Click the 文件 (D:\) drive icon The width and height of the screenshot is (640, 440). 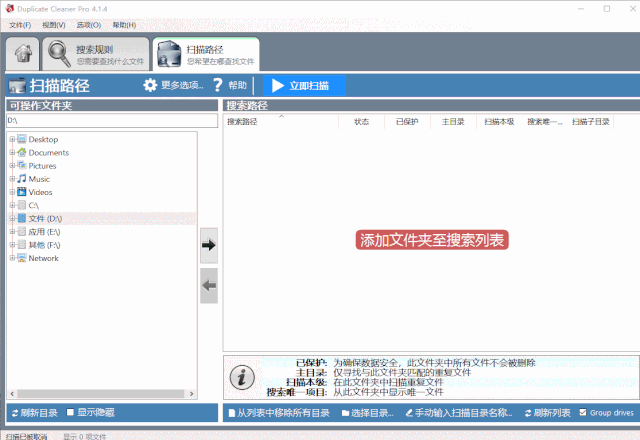tap(22, 218)
